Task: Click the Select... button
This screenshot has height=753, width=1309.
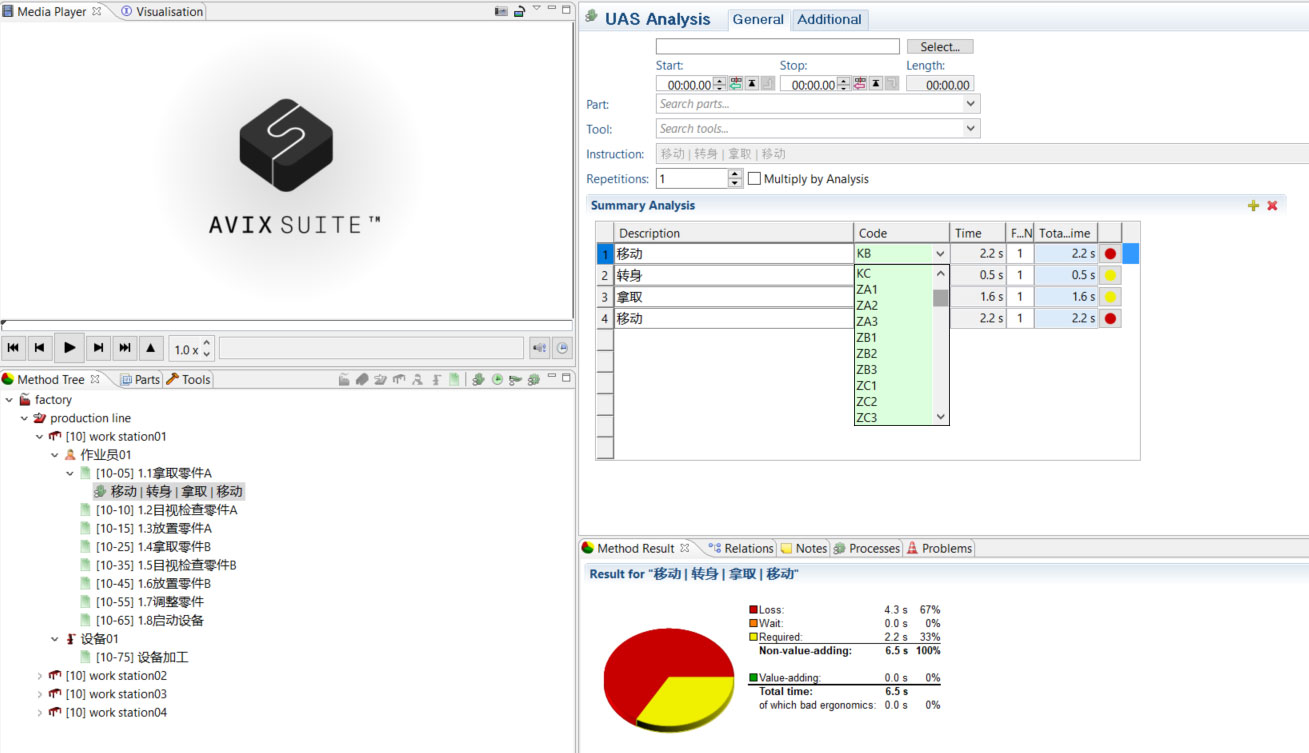Action: click(x=939, y=47)
